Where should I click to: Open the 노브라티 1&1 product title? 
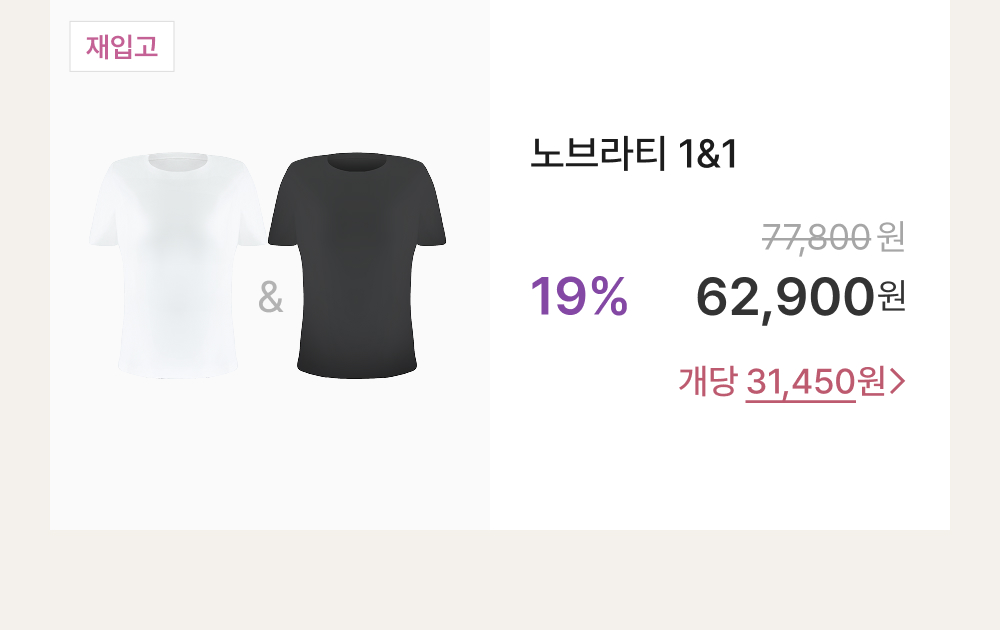tap(634, 154)
